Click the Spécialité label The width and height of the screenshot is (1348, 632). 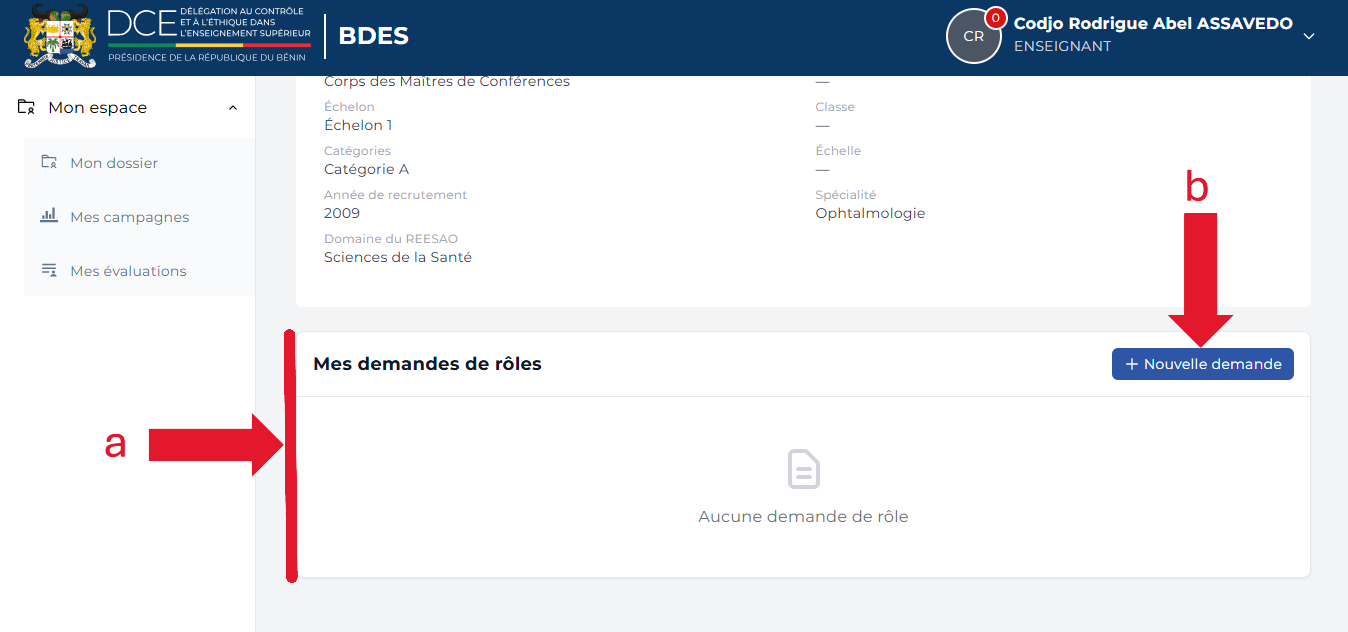pos(845,195)
